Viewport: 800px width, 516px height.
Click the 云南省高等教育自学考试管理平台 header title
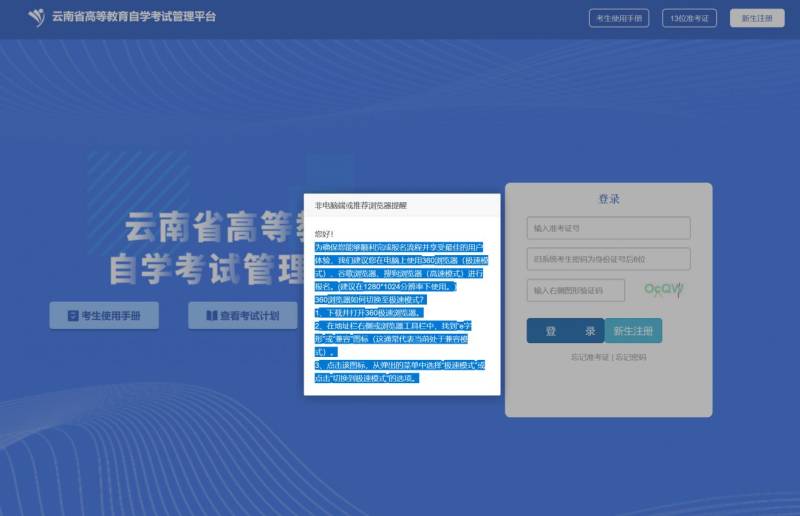(133, 17)
